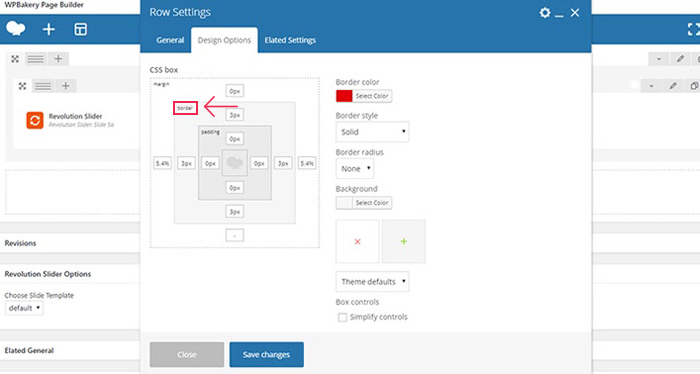Add new element with top plus icon
The image size is (700, 374).
[x=49, y=29]
